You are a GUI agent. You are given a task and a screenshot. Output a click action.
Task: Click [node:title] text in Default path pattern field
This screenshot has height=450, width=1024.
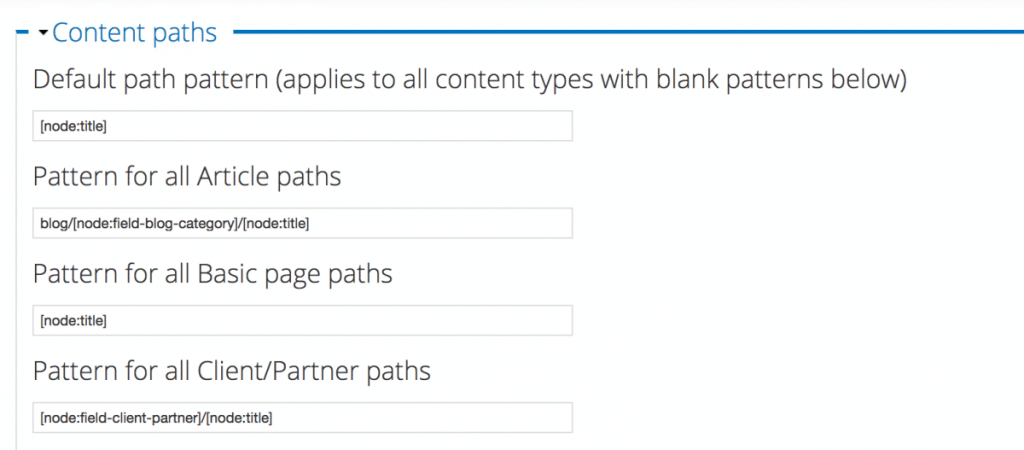73,126
